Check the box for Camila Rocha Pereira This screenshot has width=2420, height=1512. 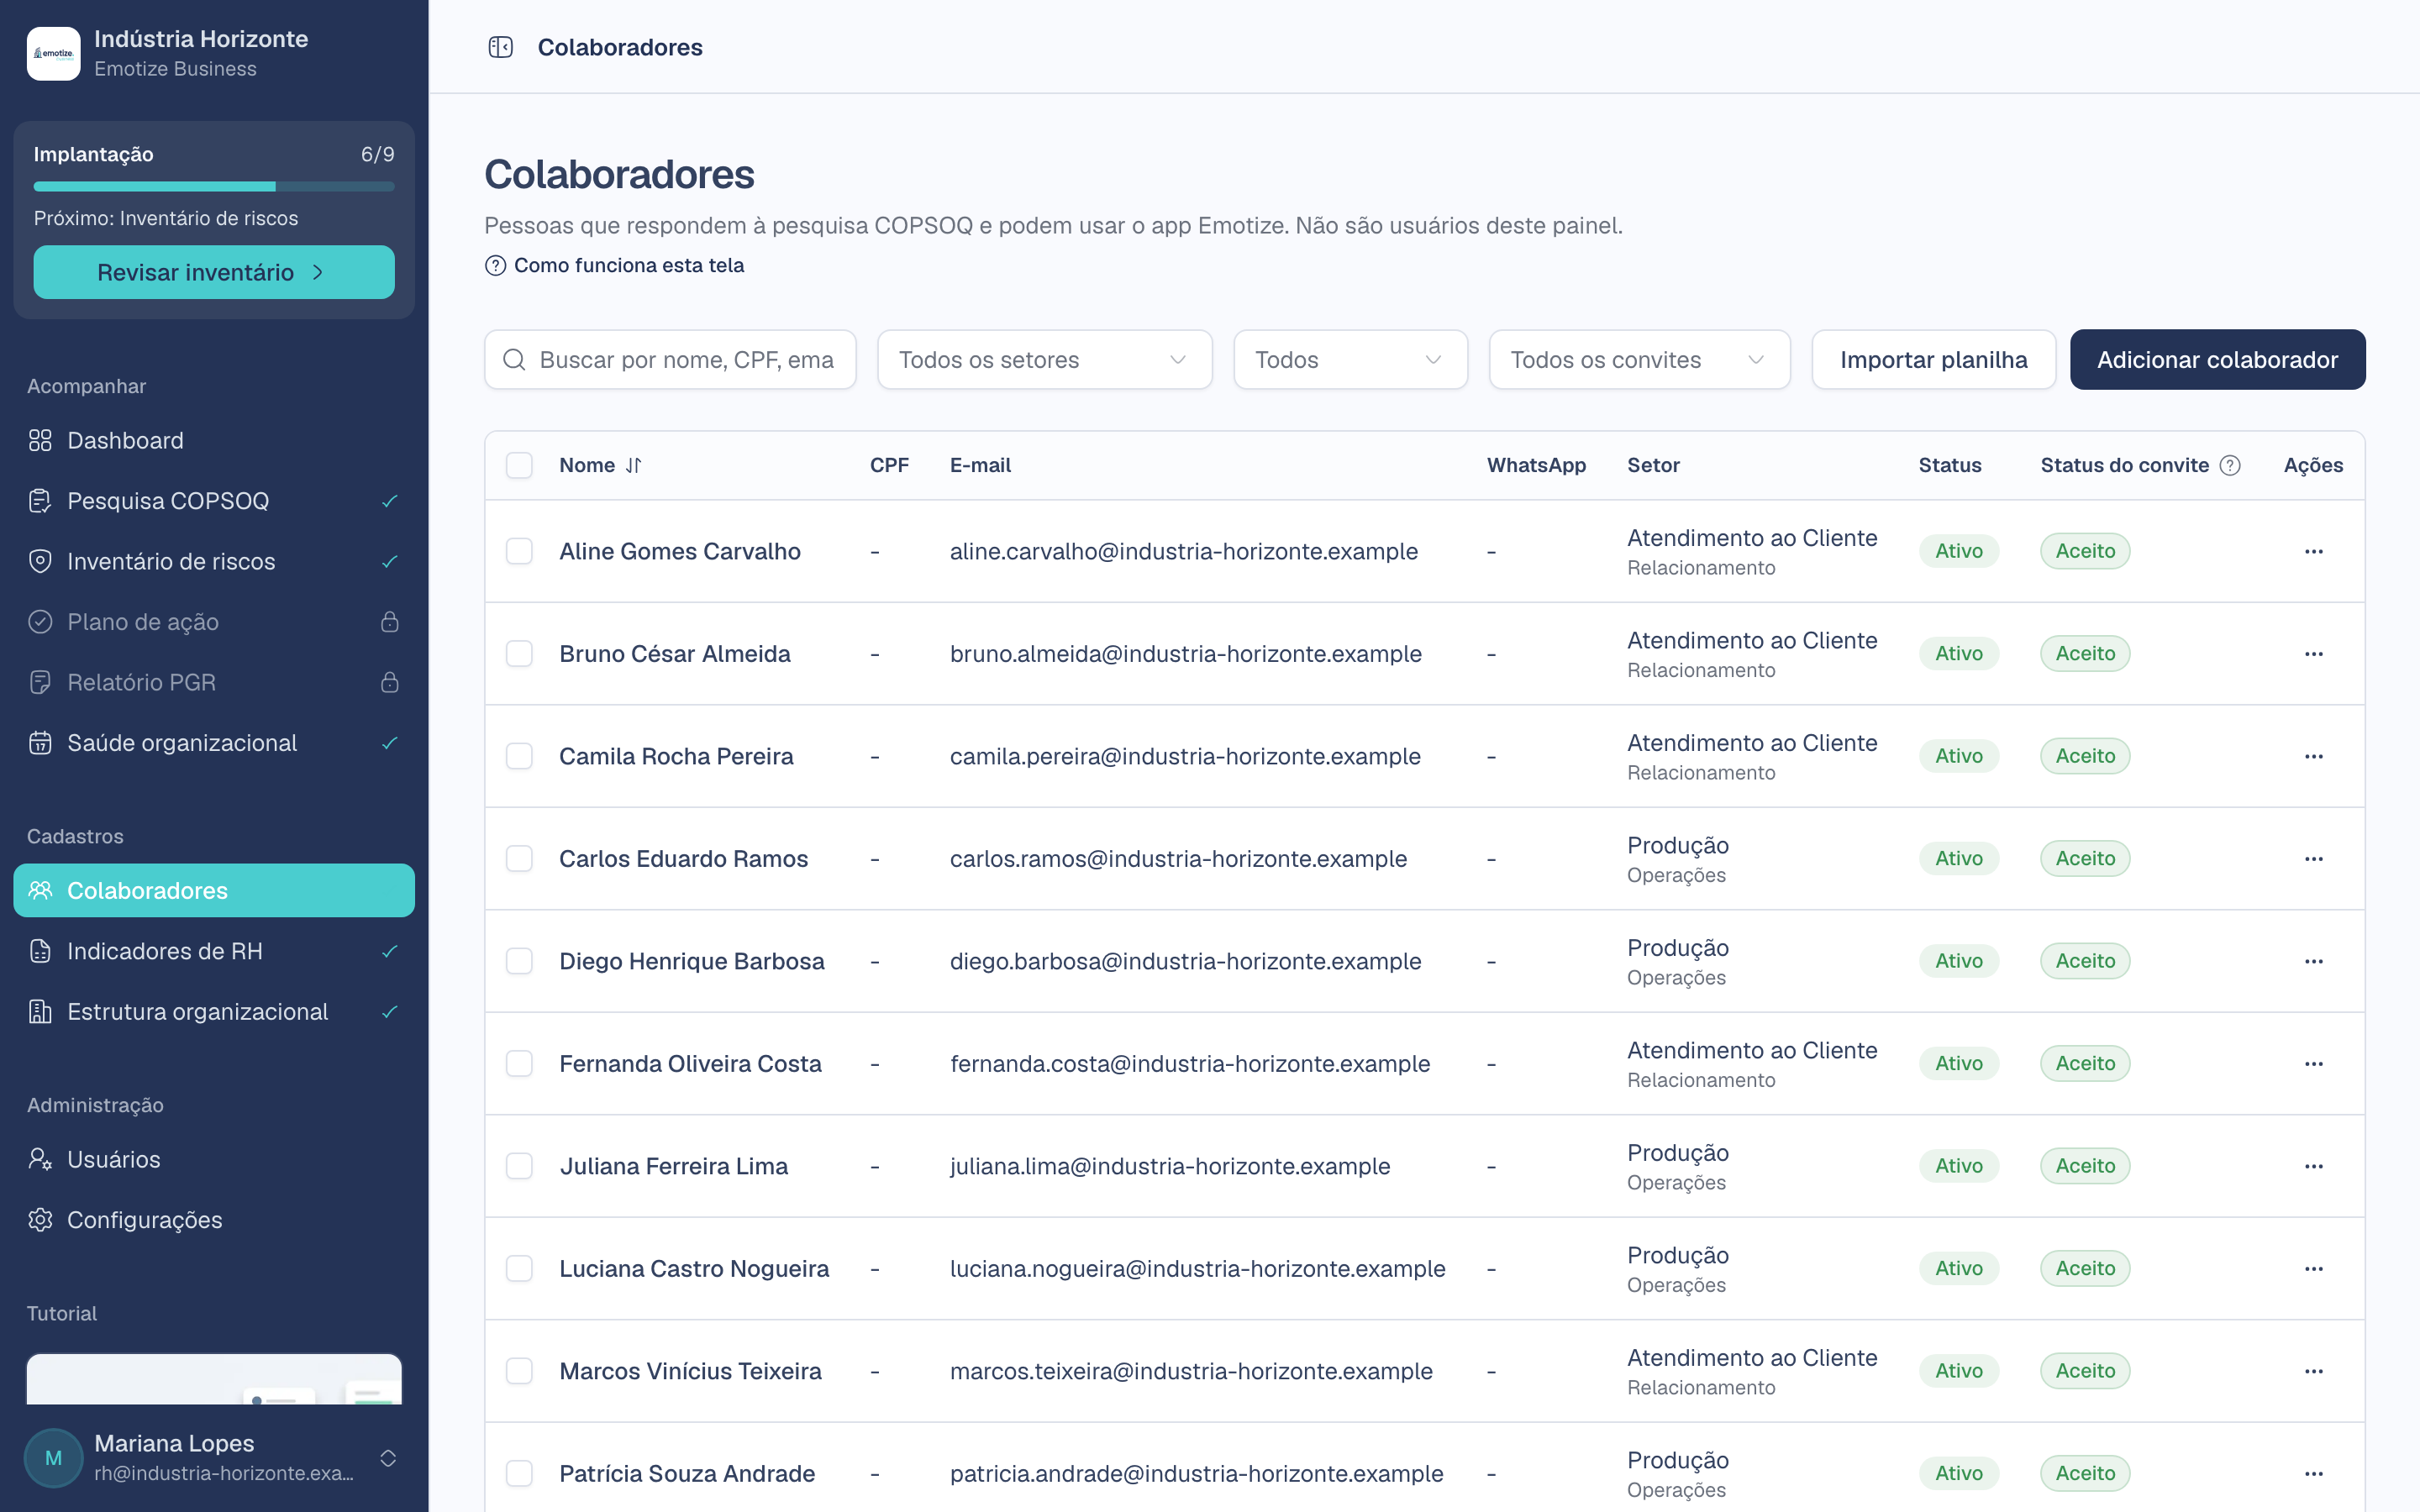519,756
